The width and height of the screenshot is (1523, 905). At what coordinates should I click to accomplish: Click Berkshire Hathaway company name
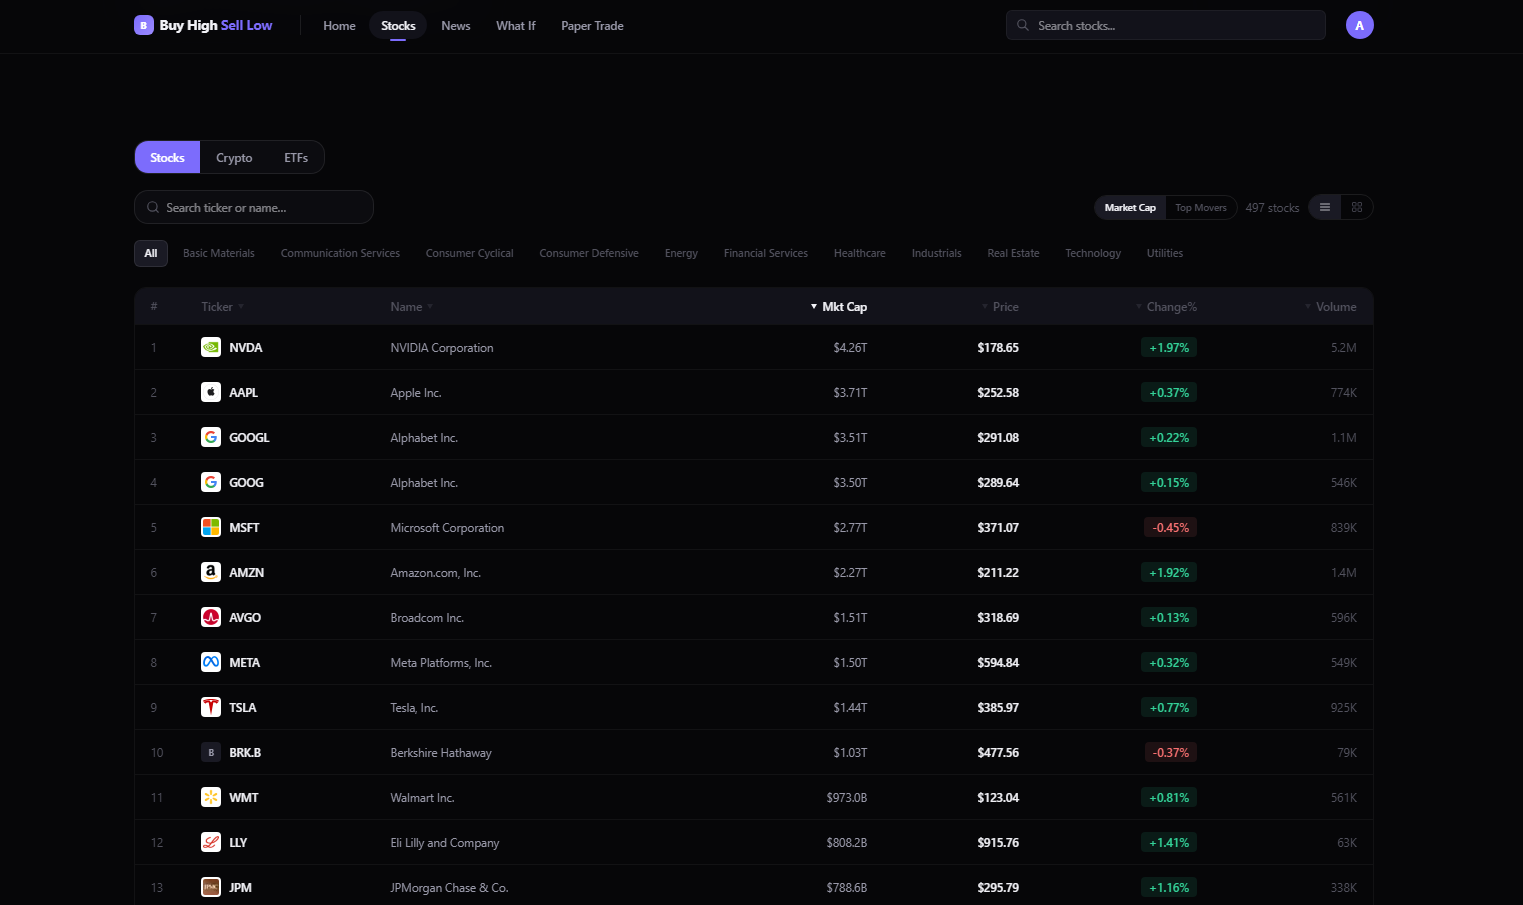coord(441,752)
